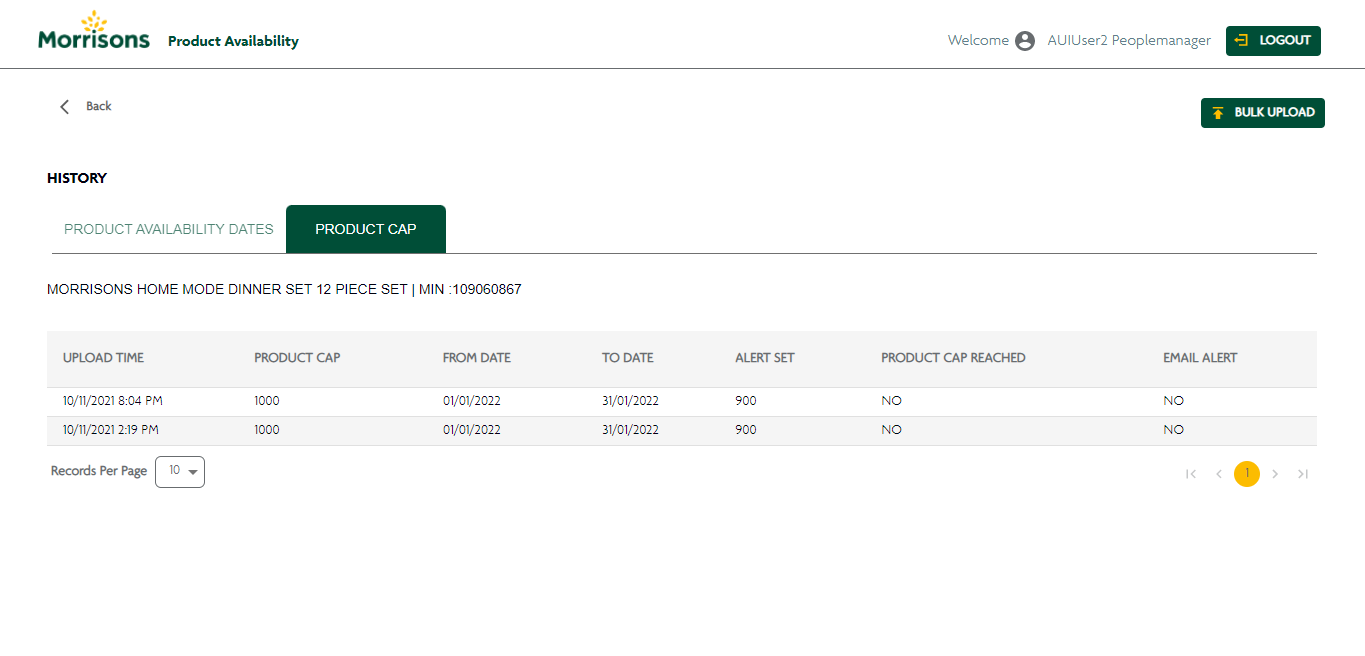Go to previous page of records
Screen dimensions: 1365x656
[x=1219, y=474]
